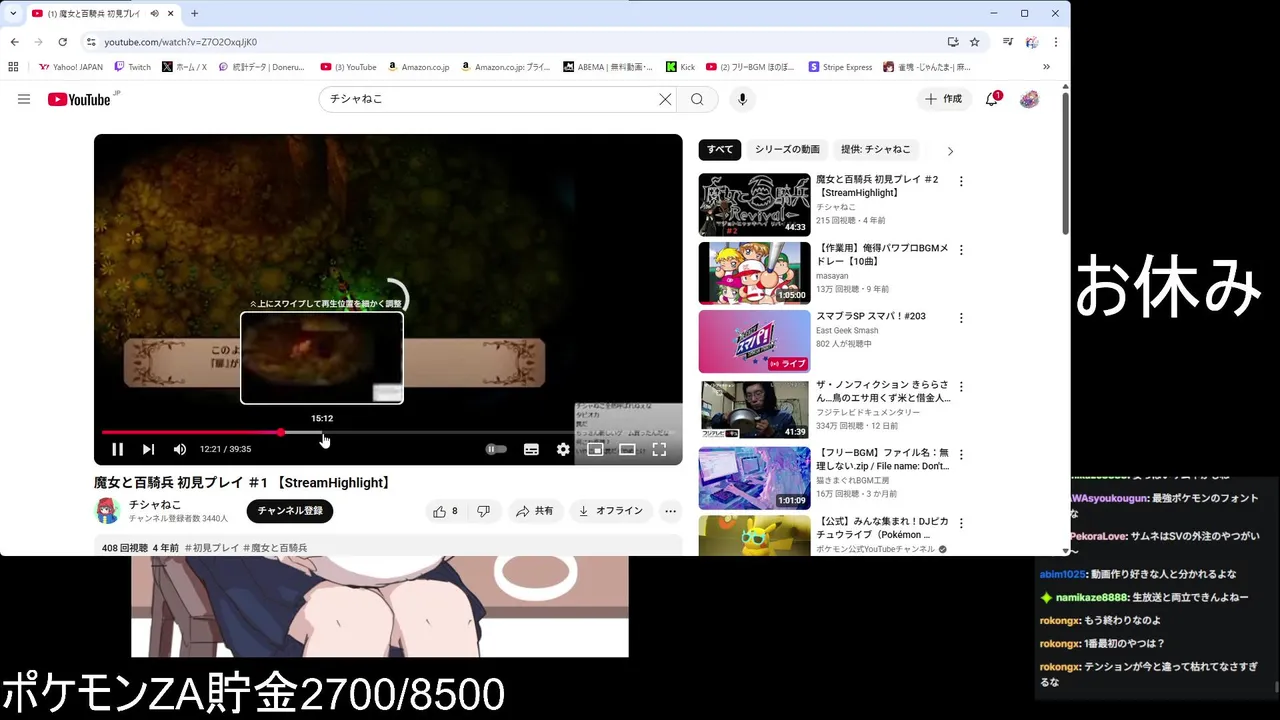The height and width of the screenshot is (720, 1280).
Task: Reload the page with browser refresh
Action: 62,42
